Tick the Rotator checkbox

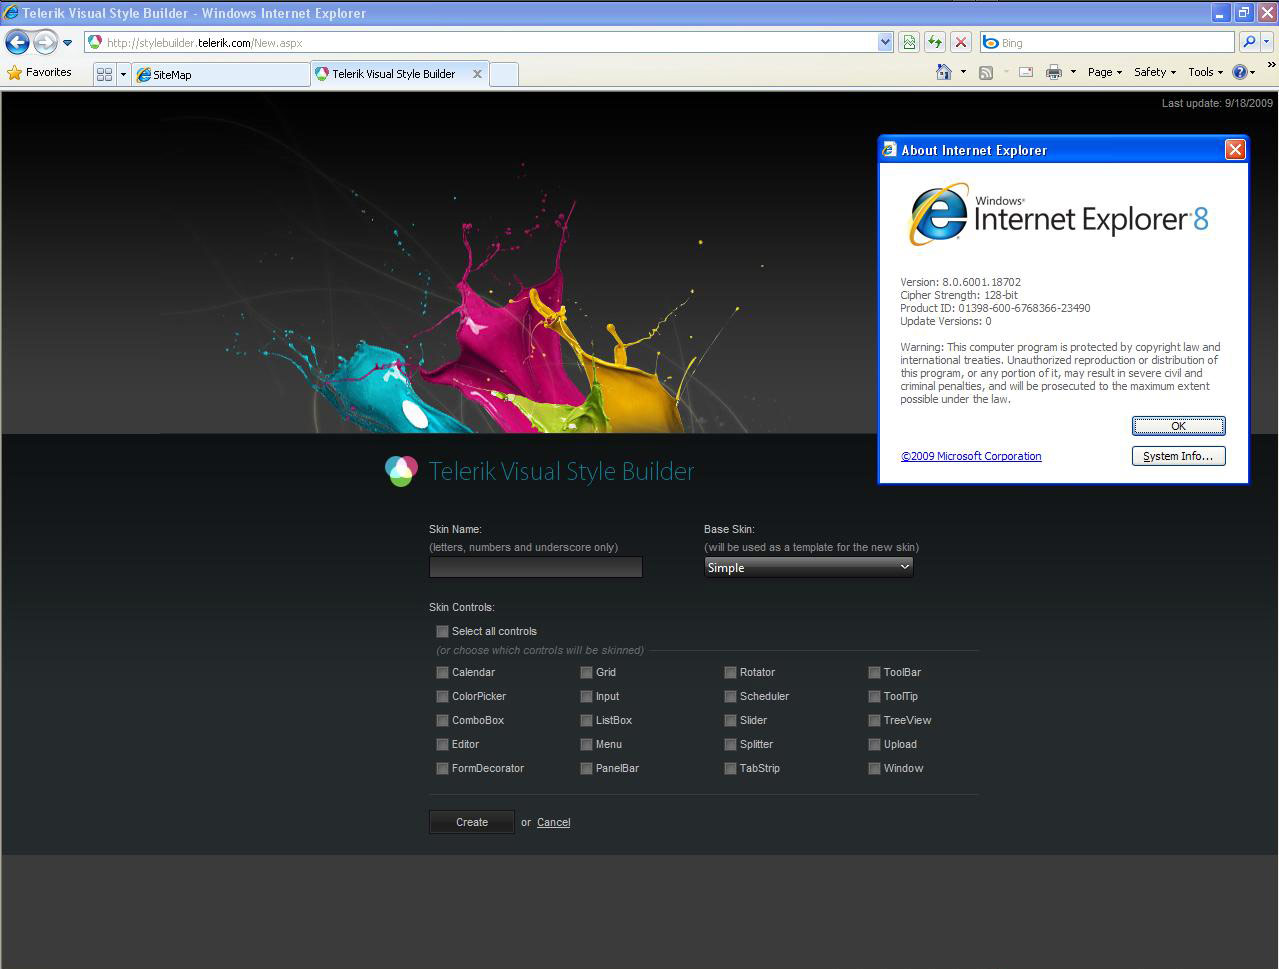click(730, 672)
